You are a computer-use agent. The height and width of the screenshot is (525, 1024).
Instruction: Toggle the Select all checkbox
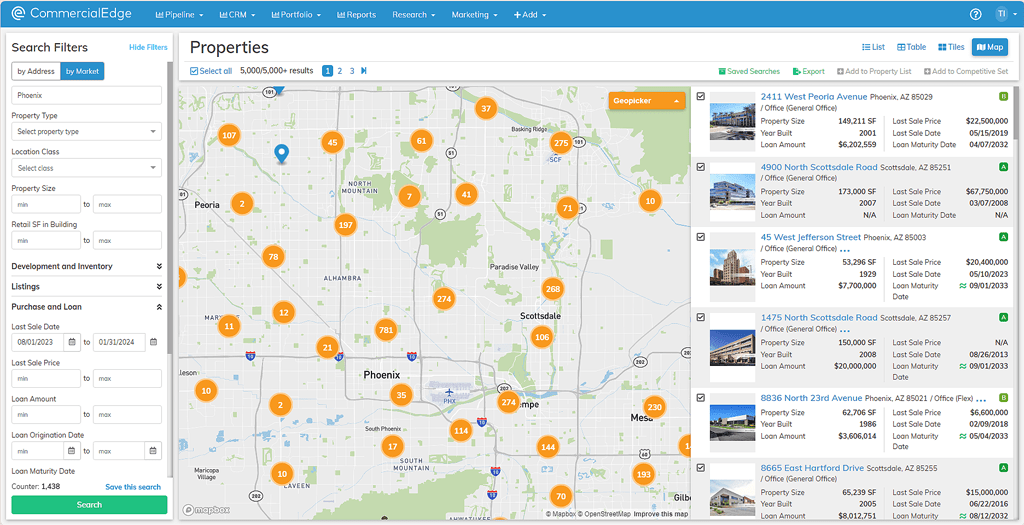click(x=193, y=71)
